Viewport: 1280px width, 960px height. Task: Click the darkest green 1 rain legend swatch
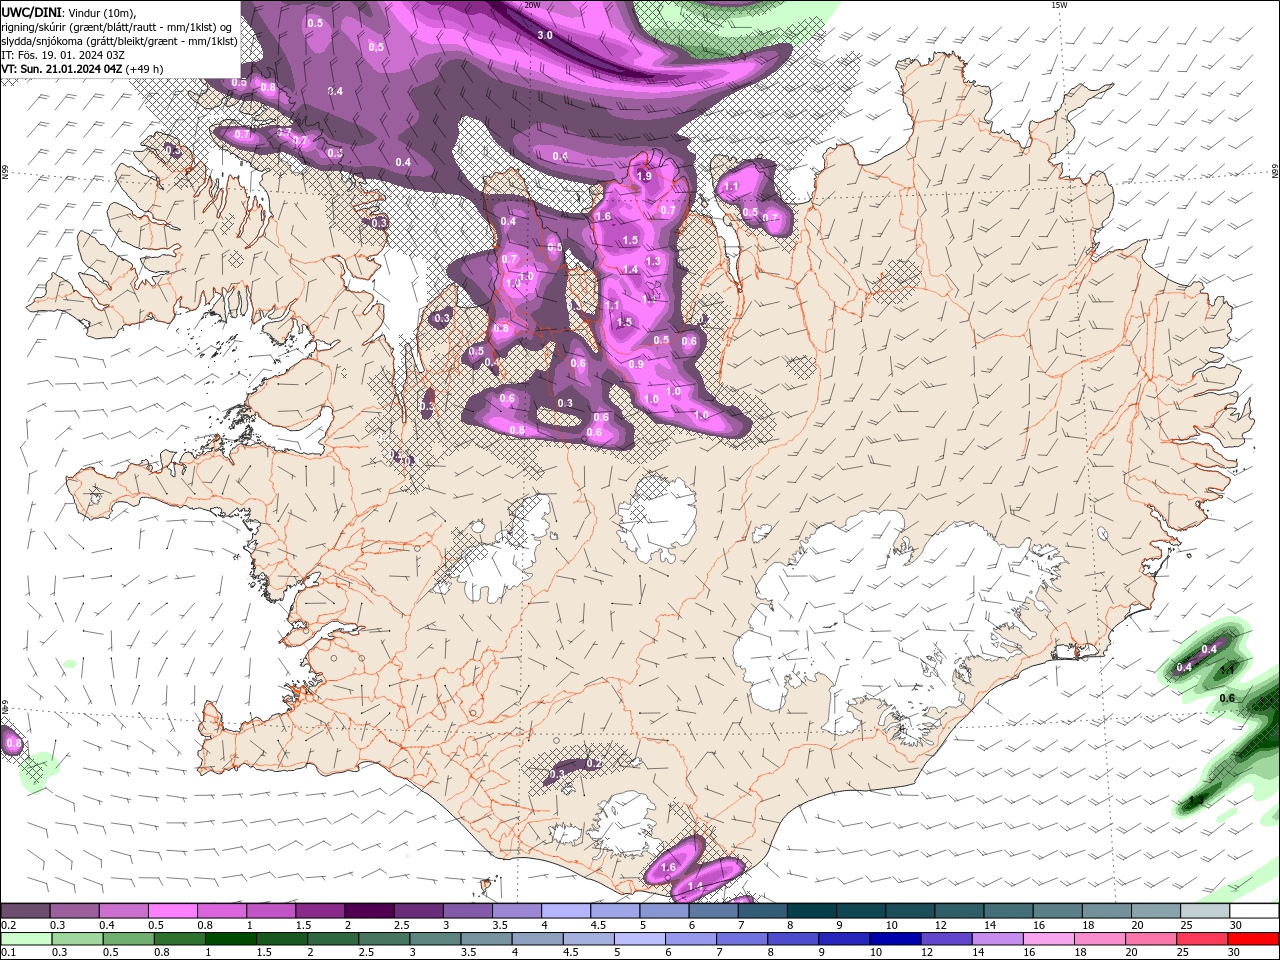click(230, 939)
